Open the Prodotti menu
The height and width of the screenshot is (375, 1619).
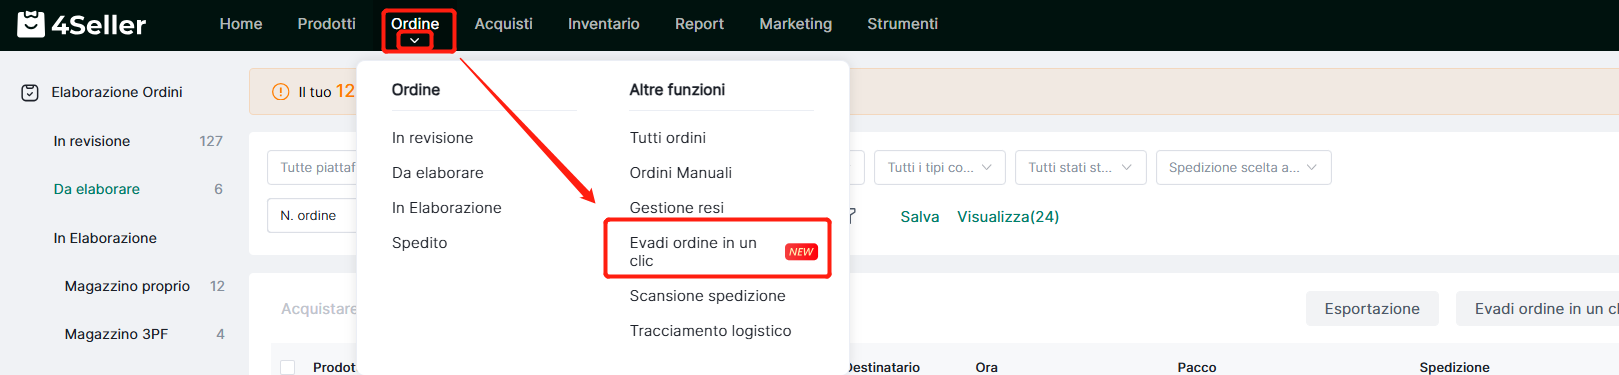[327, 24]
